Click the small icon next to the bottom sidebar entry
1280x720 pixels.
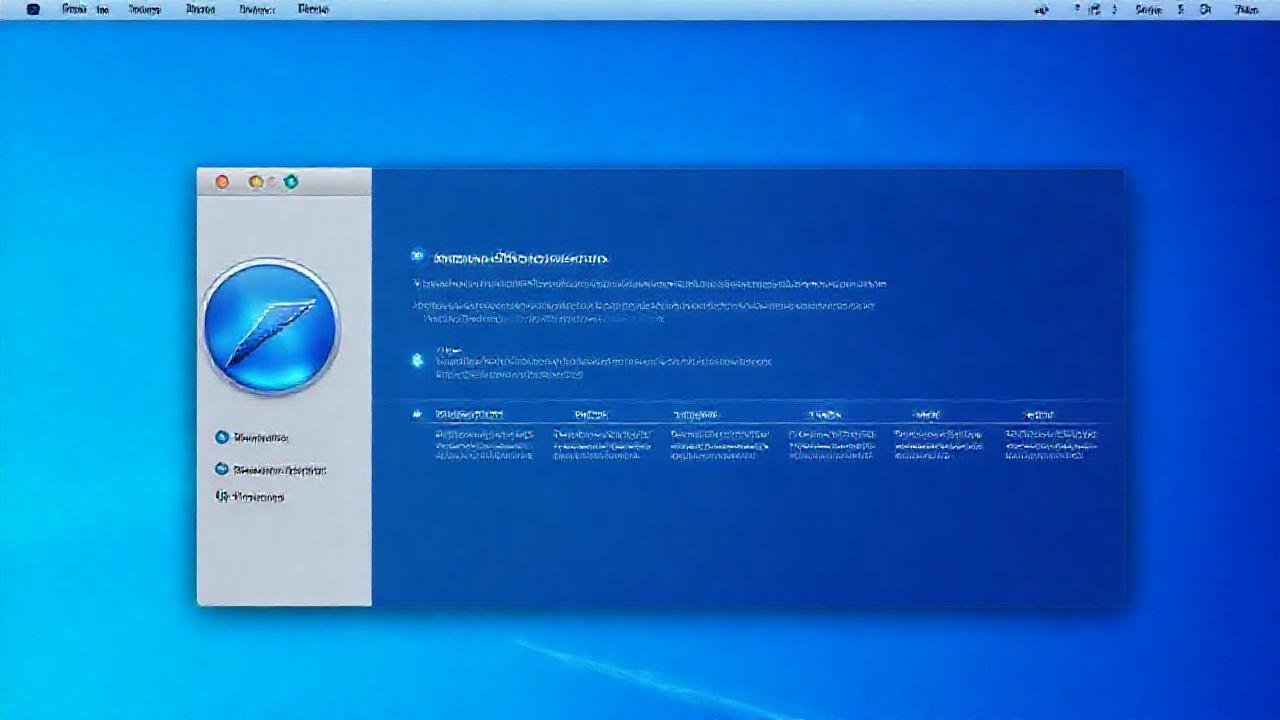pos(222,496)
